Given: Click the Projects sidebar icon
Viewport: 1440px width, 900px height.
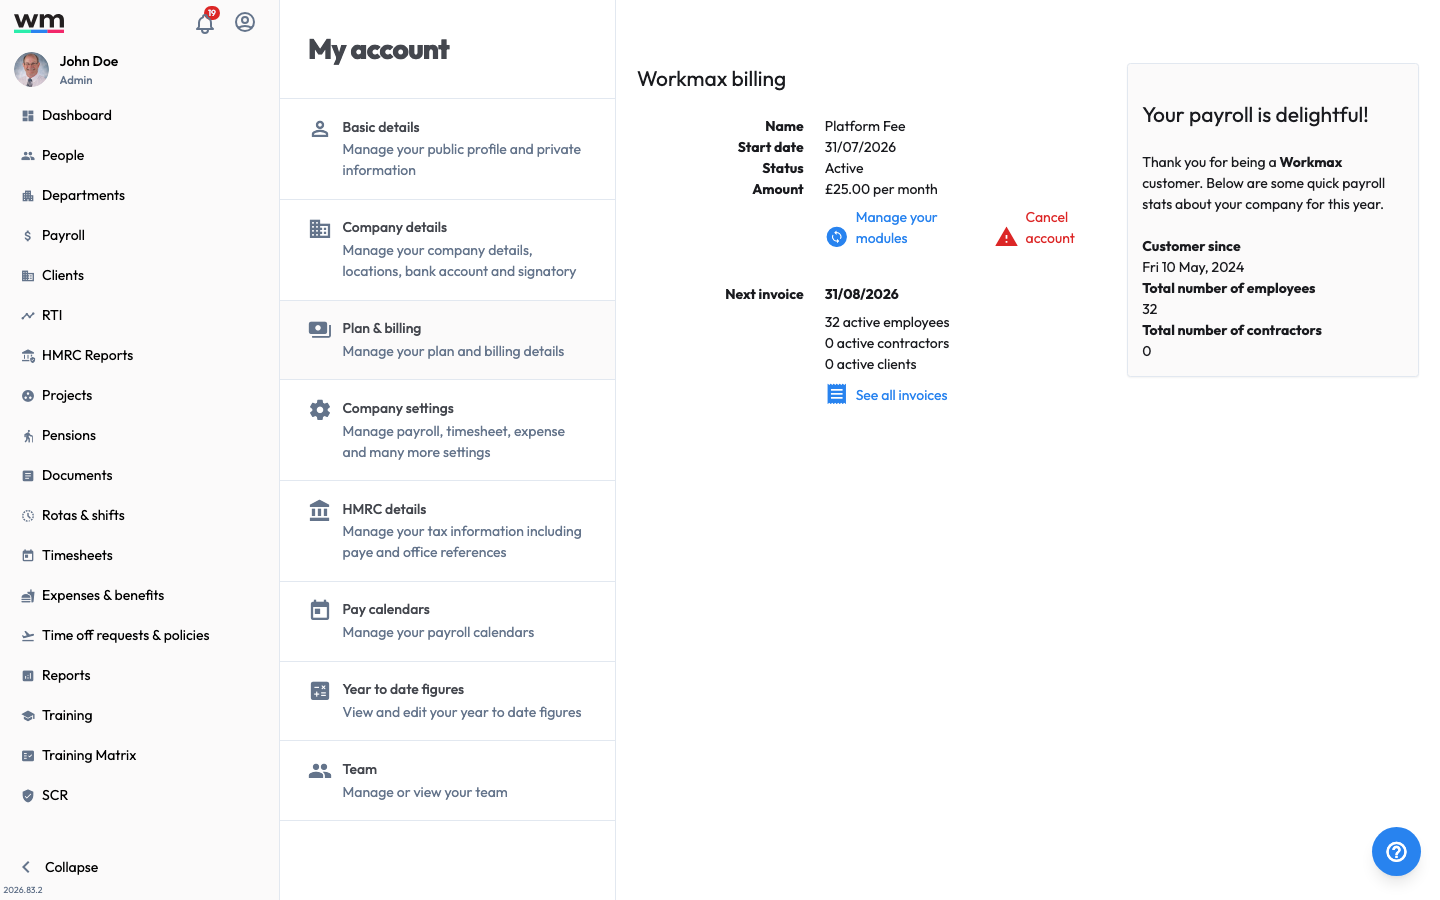Looking at the screenshot, I should pyautogui.click(x=28, y=396).
